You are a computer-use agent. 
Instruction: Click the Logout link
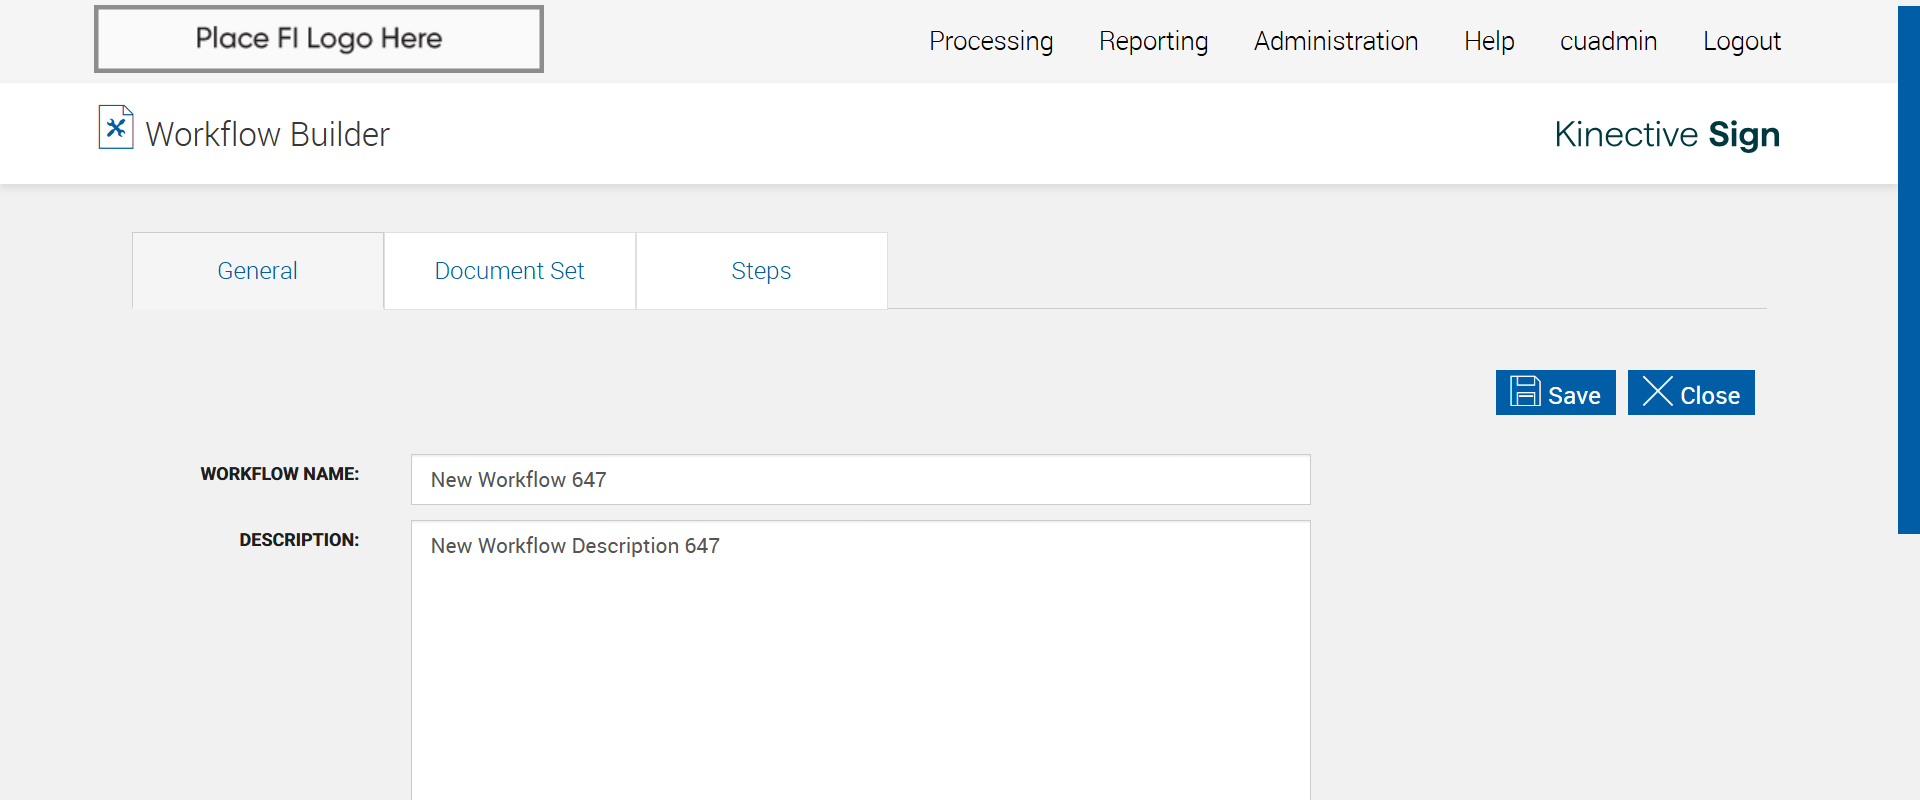pos(1741,41)
